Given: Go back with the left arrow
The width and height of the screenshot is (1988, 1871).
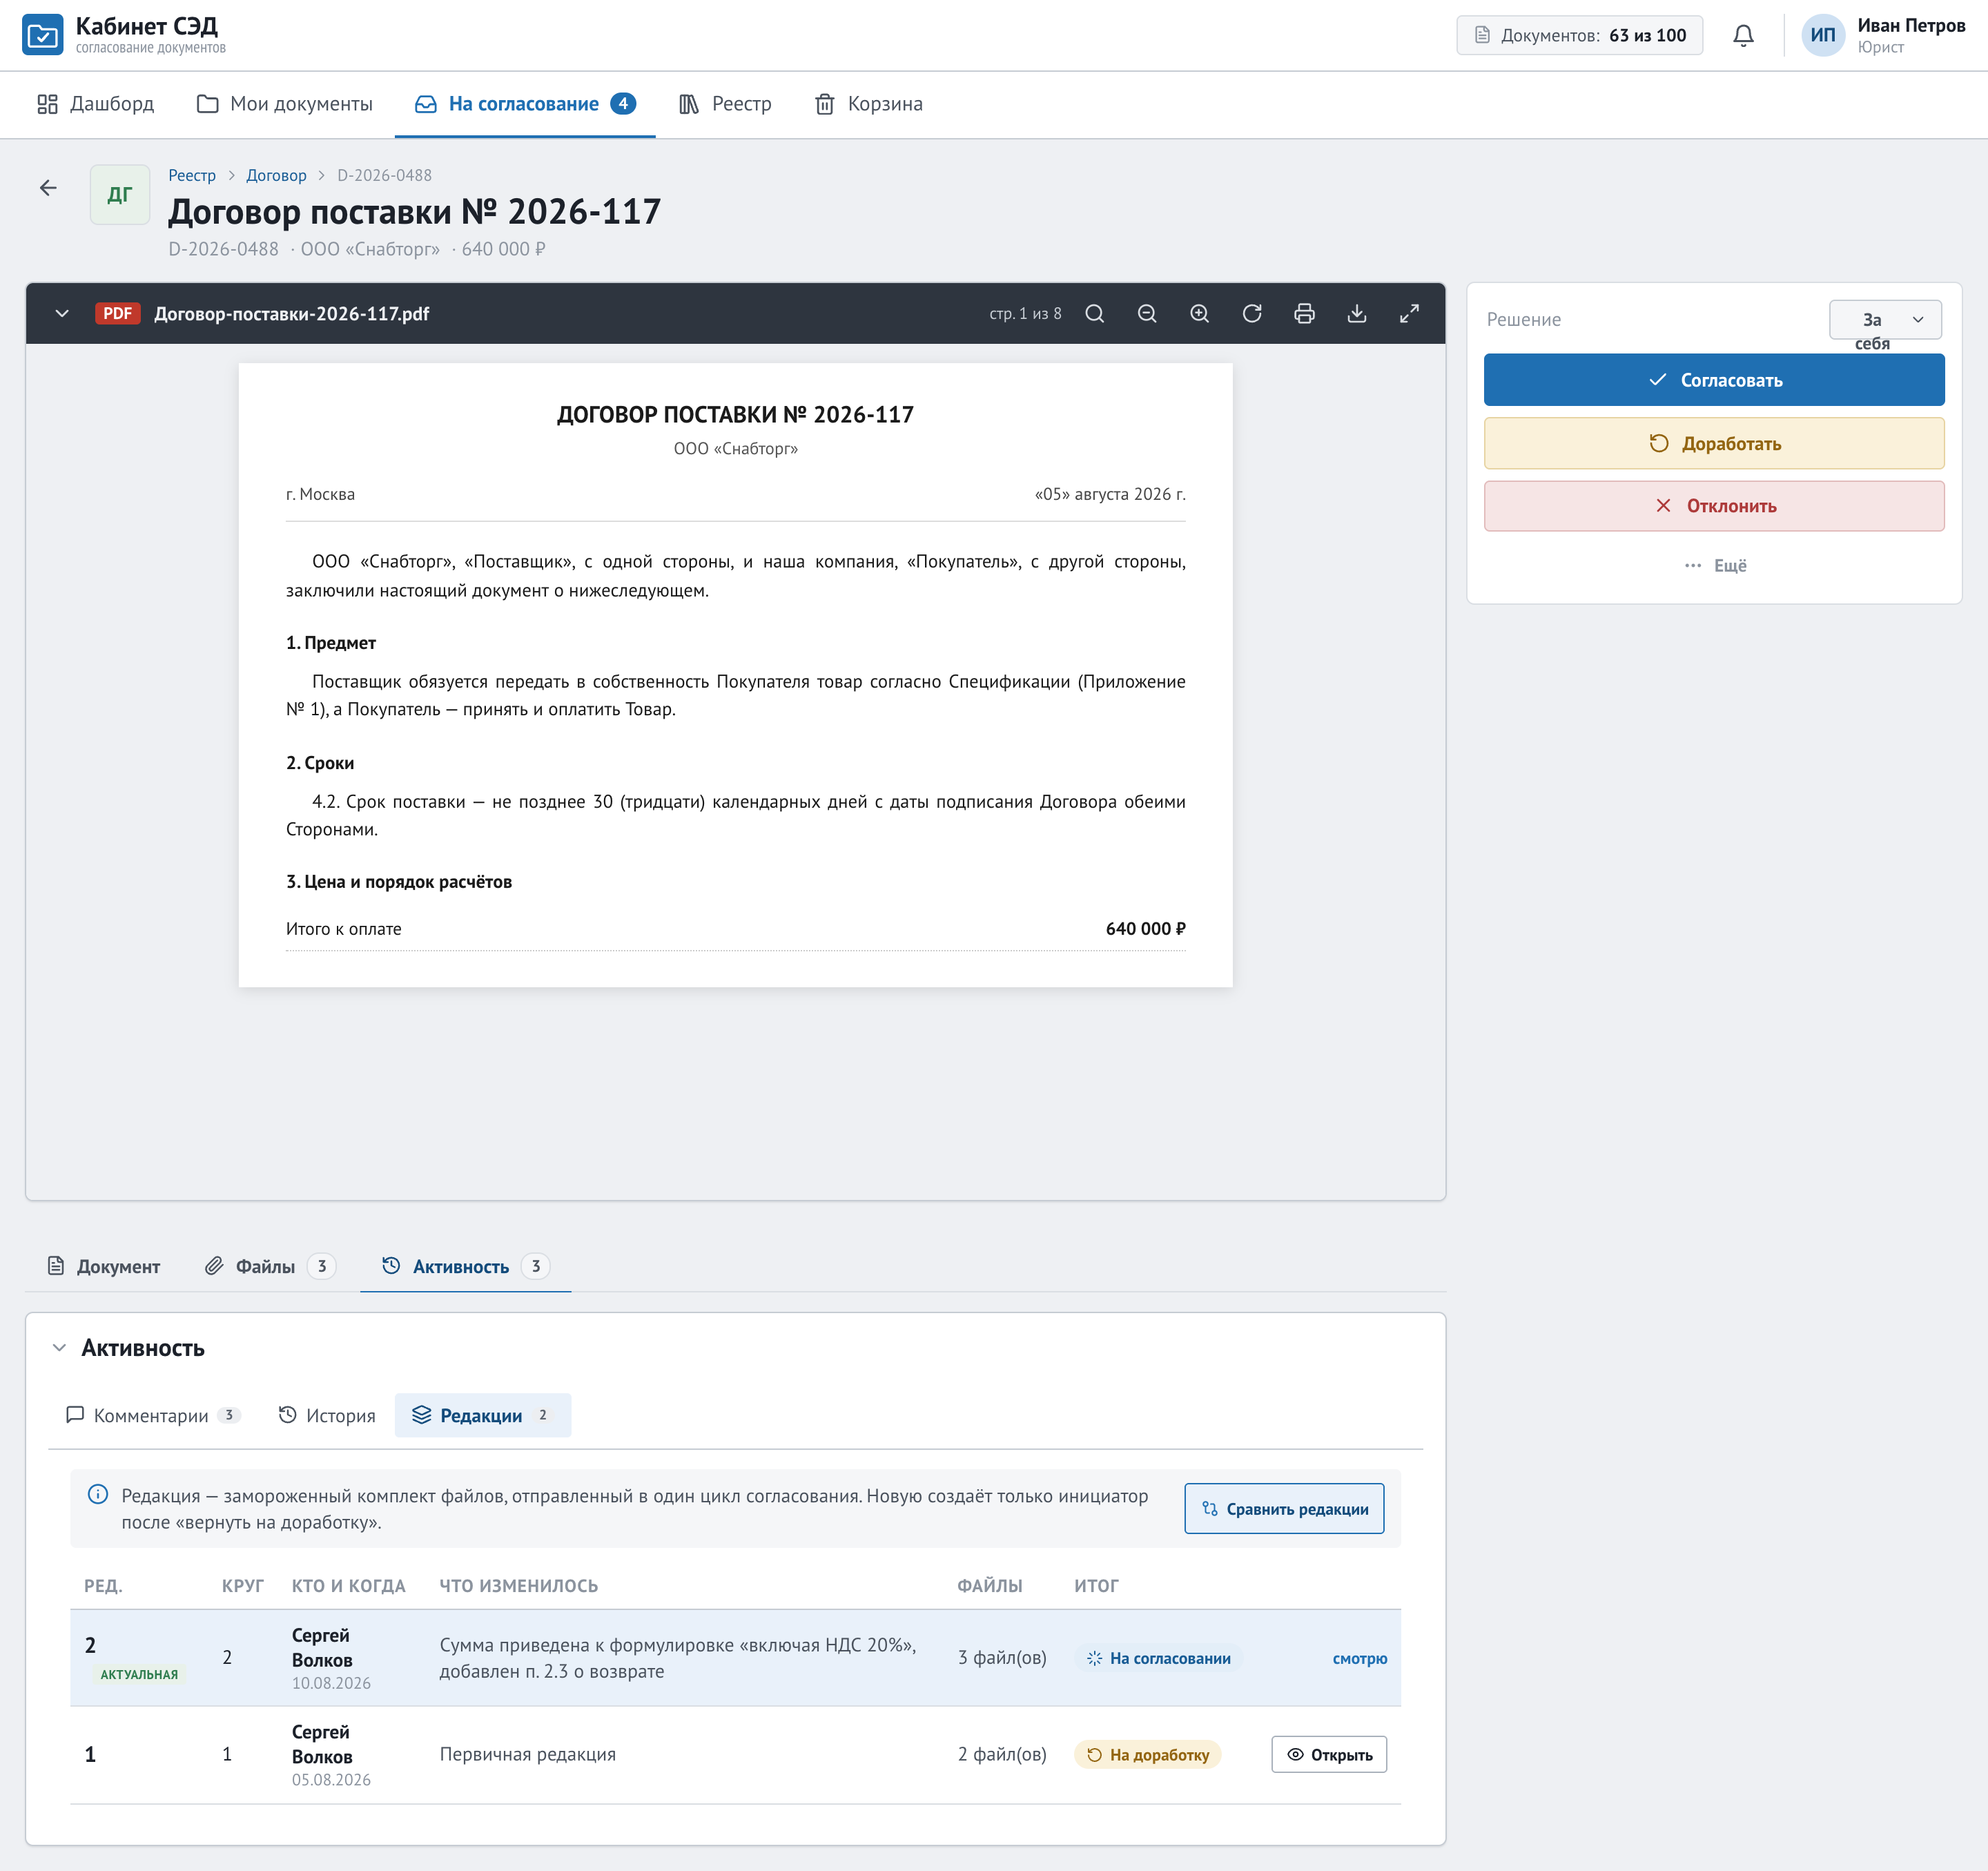Looking at the screenshot, I should coord(48,188).
